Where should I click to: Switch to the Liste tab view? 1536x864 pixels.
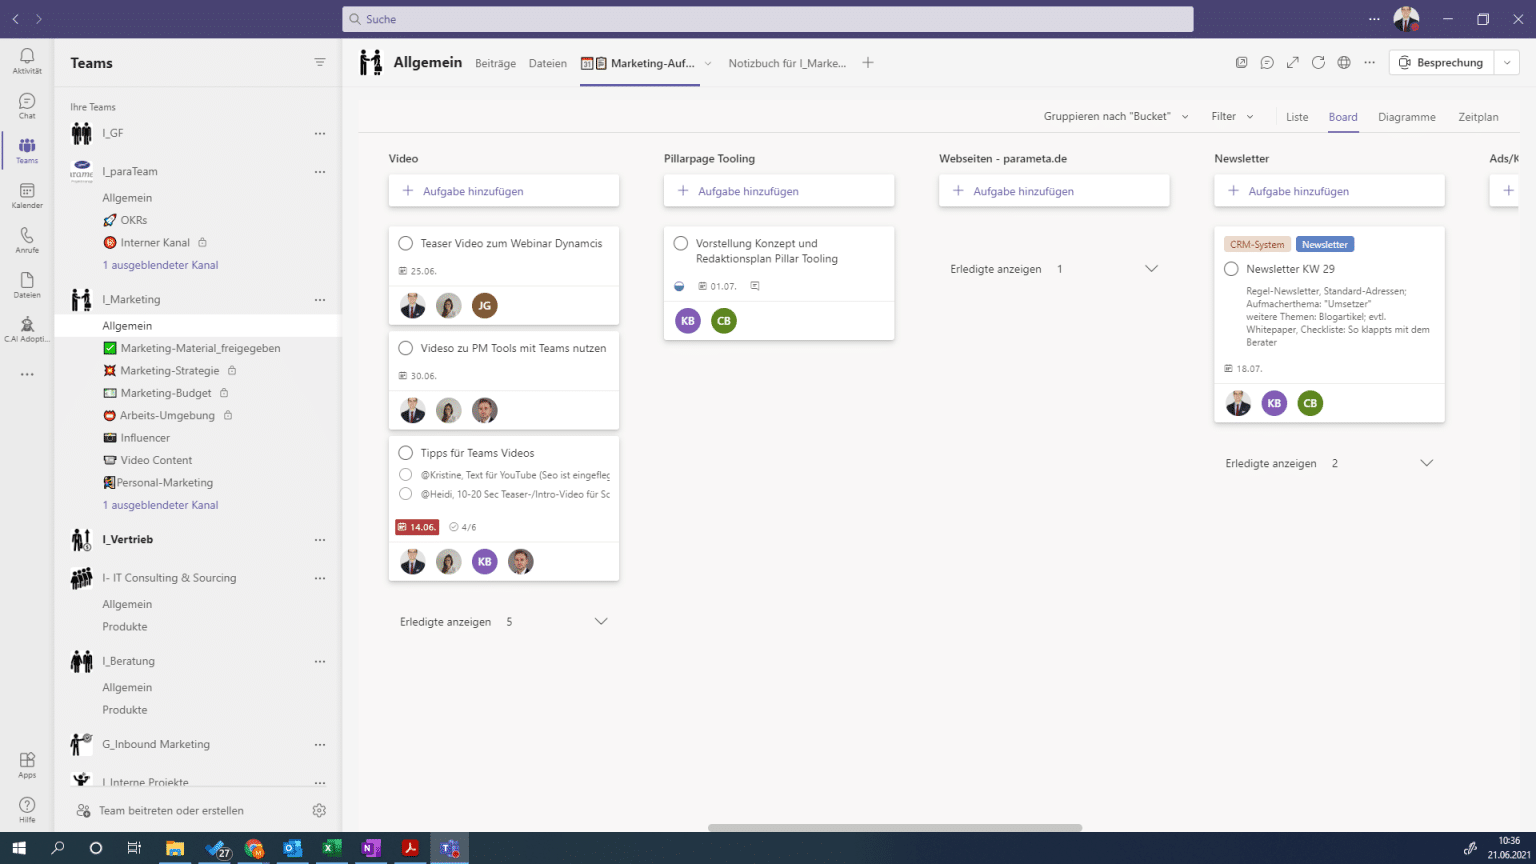tap(1297, 117)
